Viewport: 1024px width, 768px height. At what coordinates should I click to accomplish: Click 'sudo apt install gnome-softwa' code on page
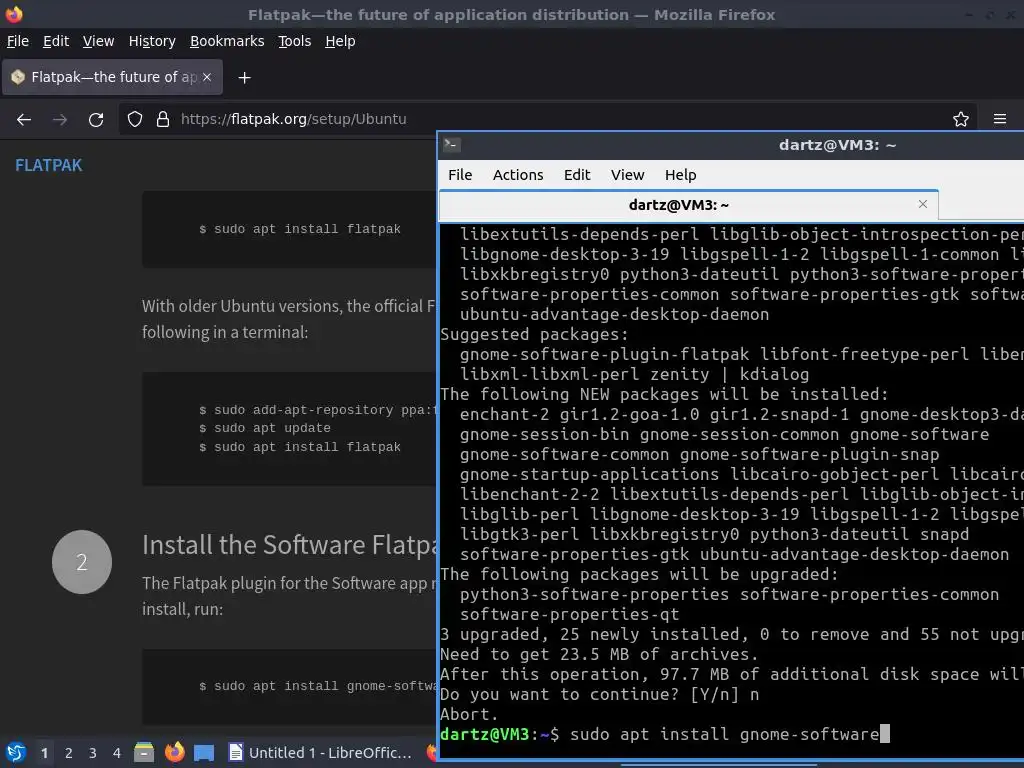click(x=317, y=686)
